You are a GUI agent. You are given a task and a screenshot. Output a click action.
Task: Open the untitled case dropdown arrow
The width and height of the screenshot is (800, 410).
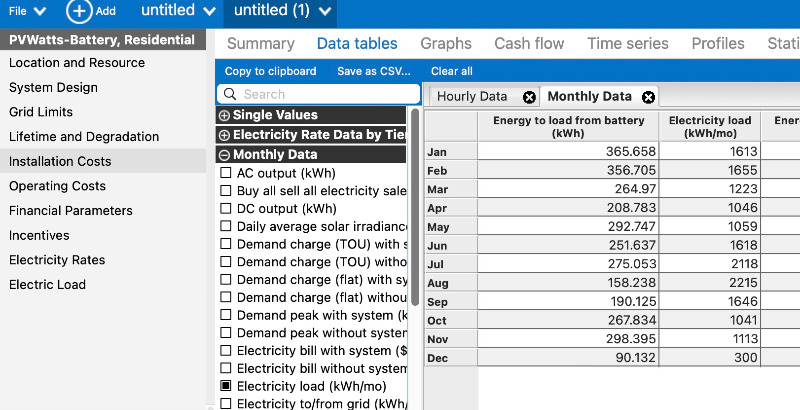208,11
